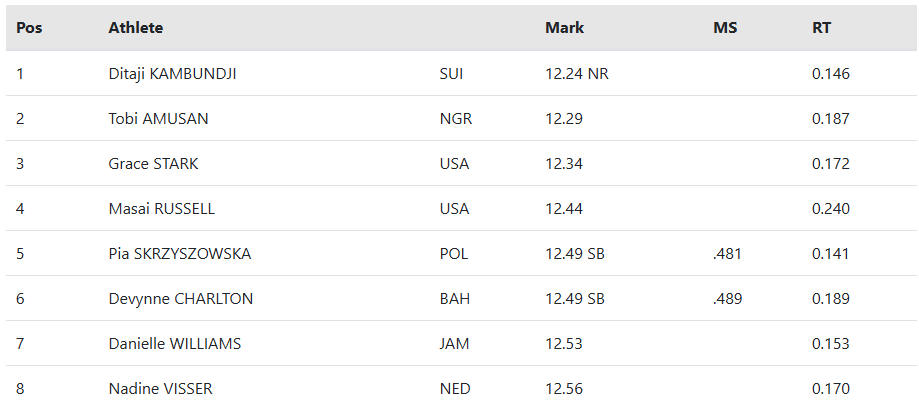
Task: Open Nadine VISSER athlete profile
Action: 161,388
